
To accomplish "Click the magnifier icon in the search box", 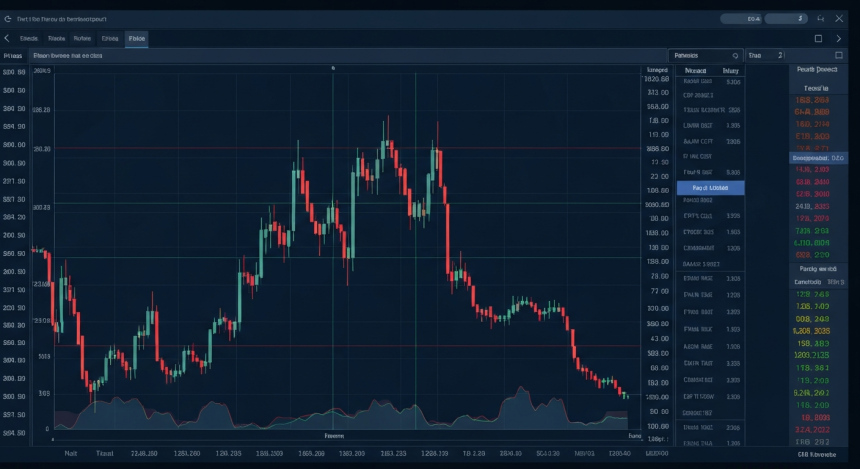I will point(736,56).
